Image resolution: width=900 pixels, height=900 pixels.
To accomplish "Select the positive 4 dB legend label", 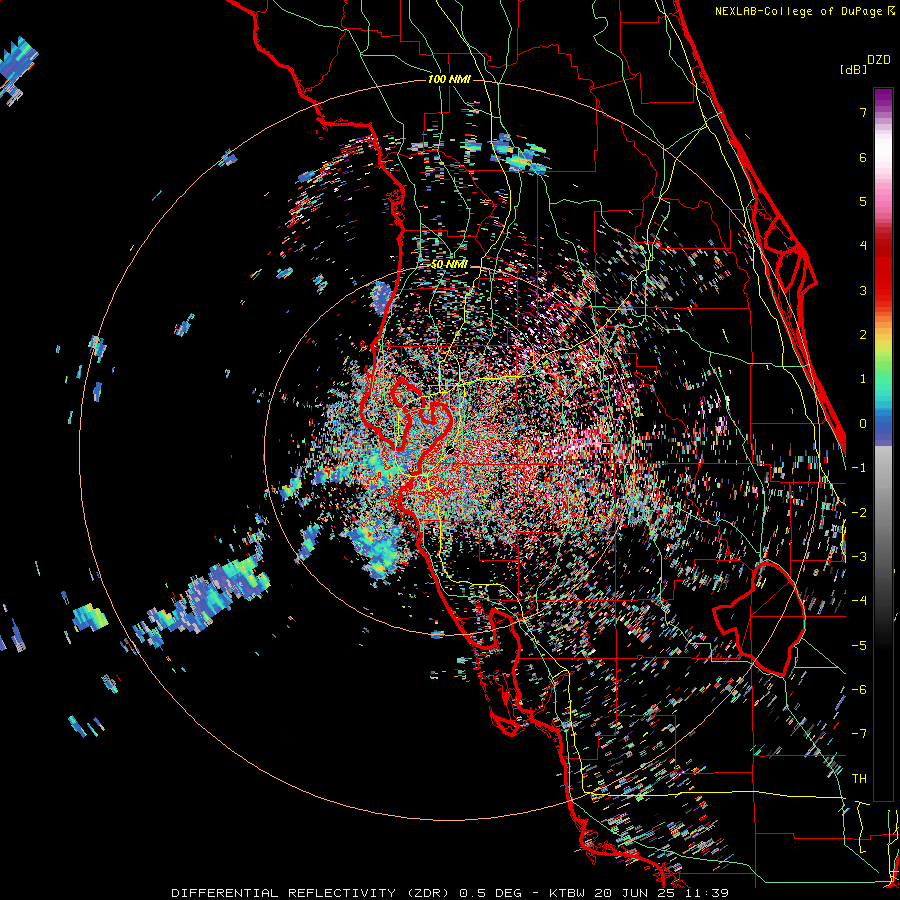I will tap(863, 245).
